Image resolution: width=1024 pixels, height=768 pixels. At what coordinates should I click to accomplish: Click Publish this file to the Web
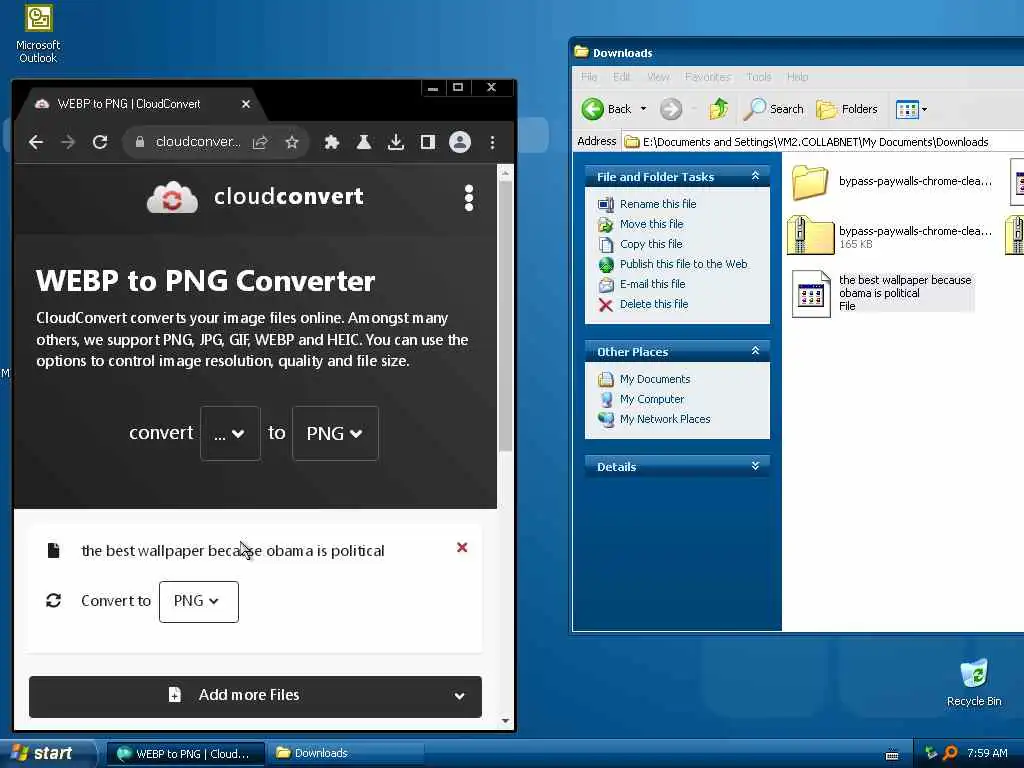pos(683,264)
